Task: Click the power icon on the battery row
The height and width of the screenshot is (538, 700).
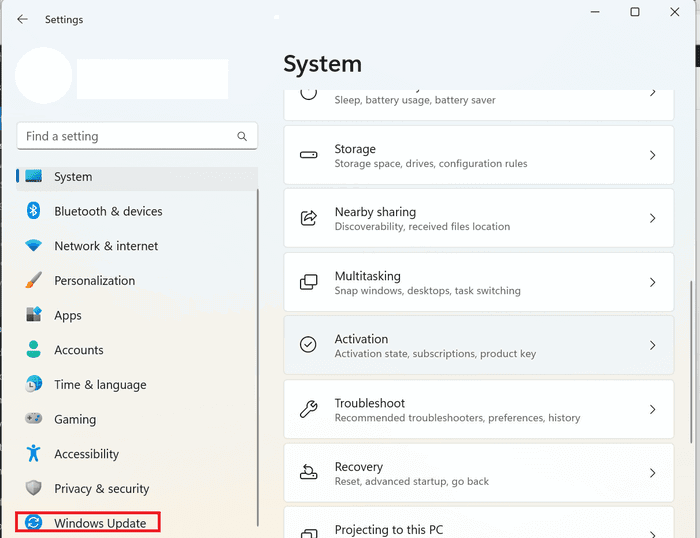Action: (308, 94)
